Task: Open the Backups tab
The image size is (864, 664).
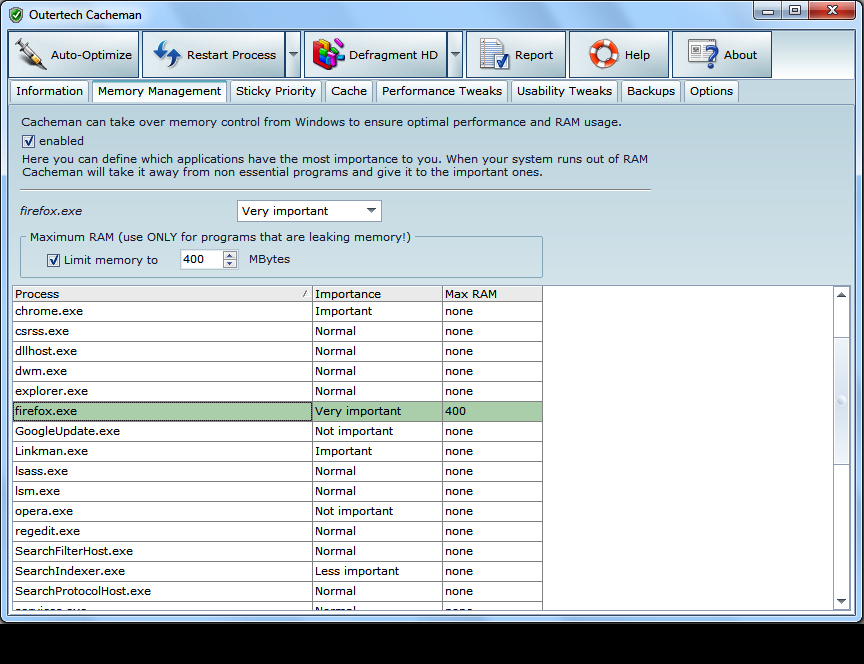Action: [651, 91]
